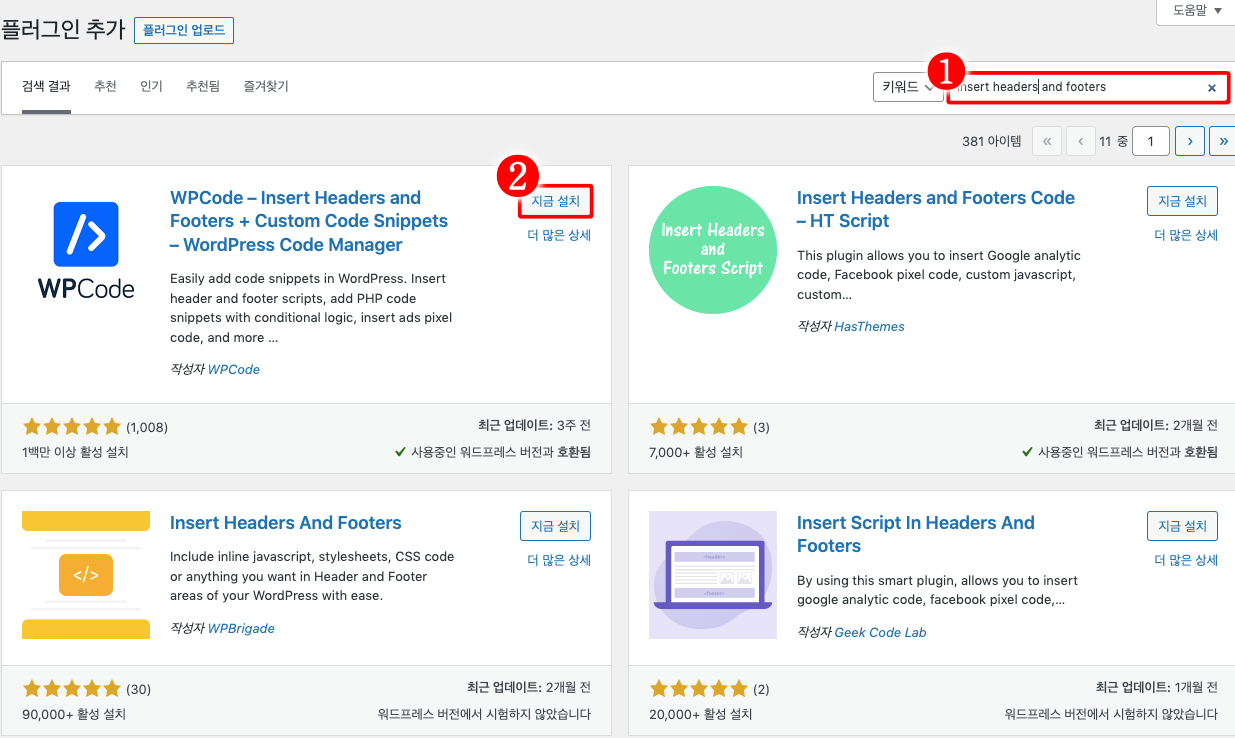Click the disabled previous page arrow

(x=1081, y=142)
